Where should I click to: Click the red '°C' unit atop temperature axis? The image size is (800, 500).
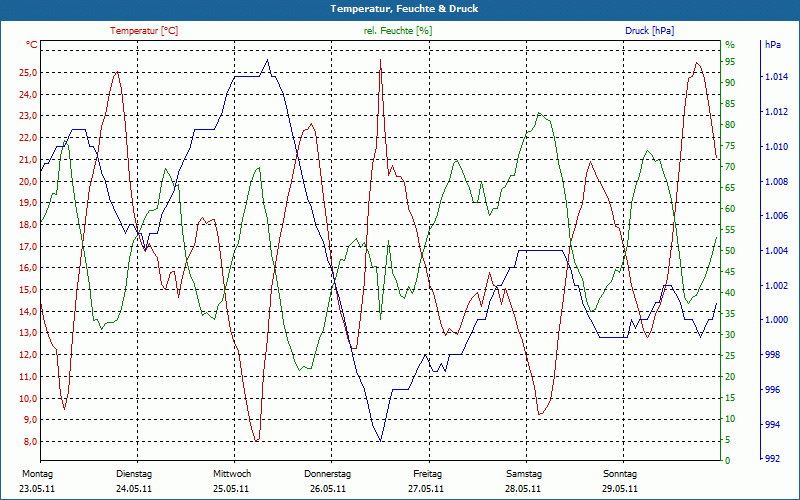coord(32,45)
